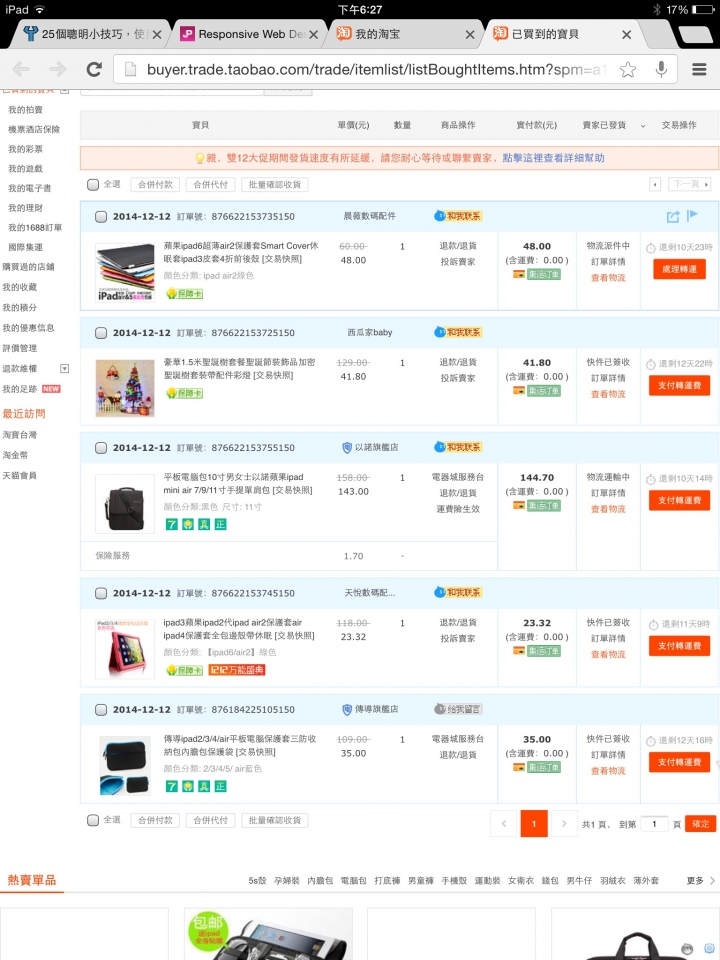Reload the page with the refresh icon
Screen dimensions: 720x960
click(x=94, y=69)
